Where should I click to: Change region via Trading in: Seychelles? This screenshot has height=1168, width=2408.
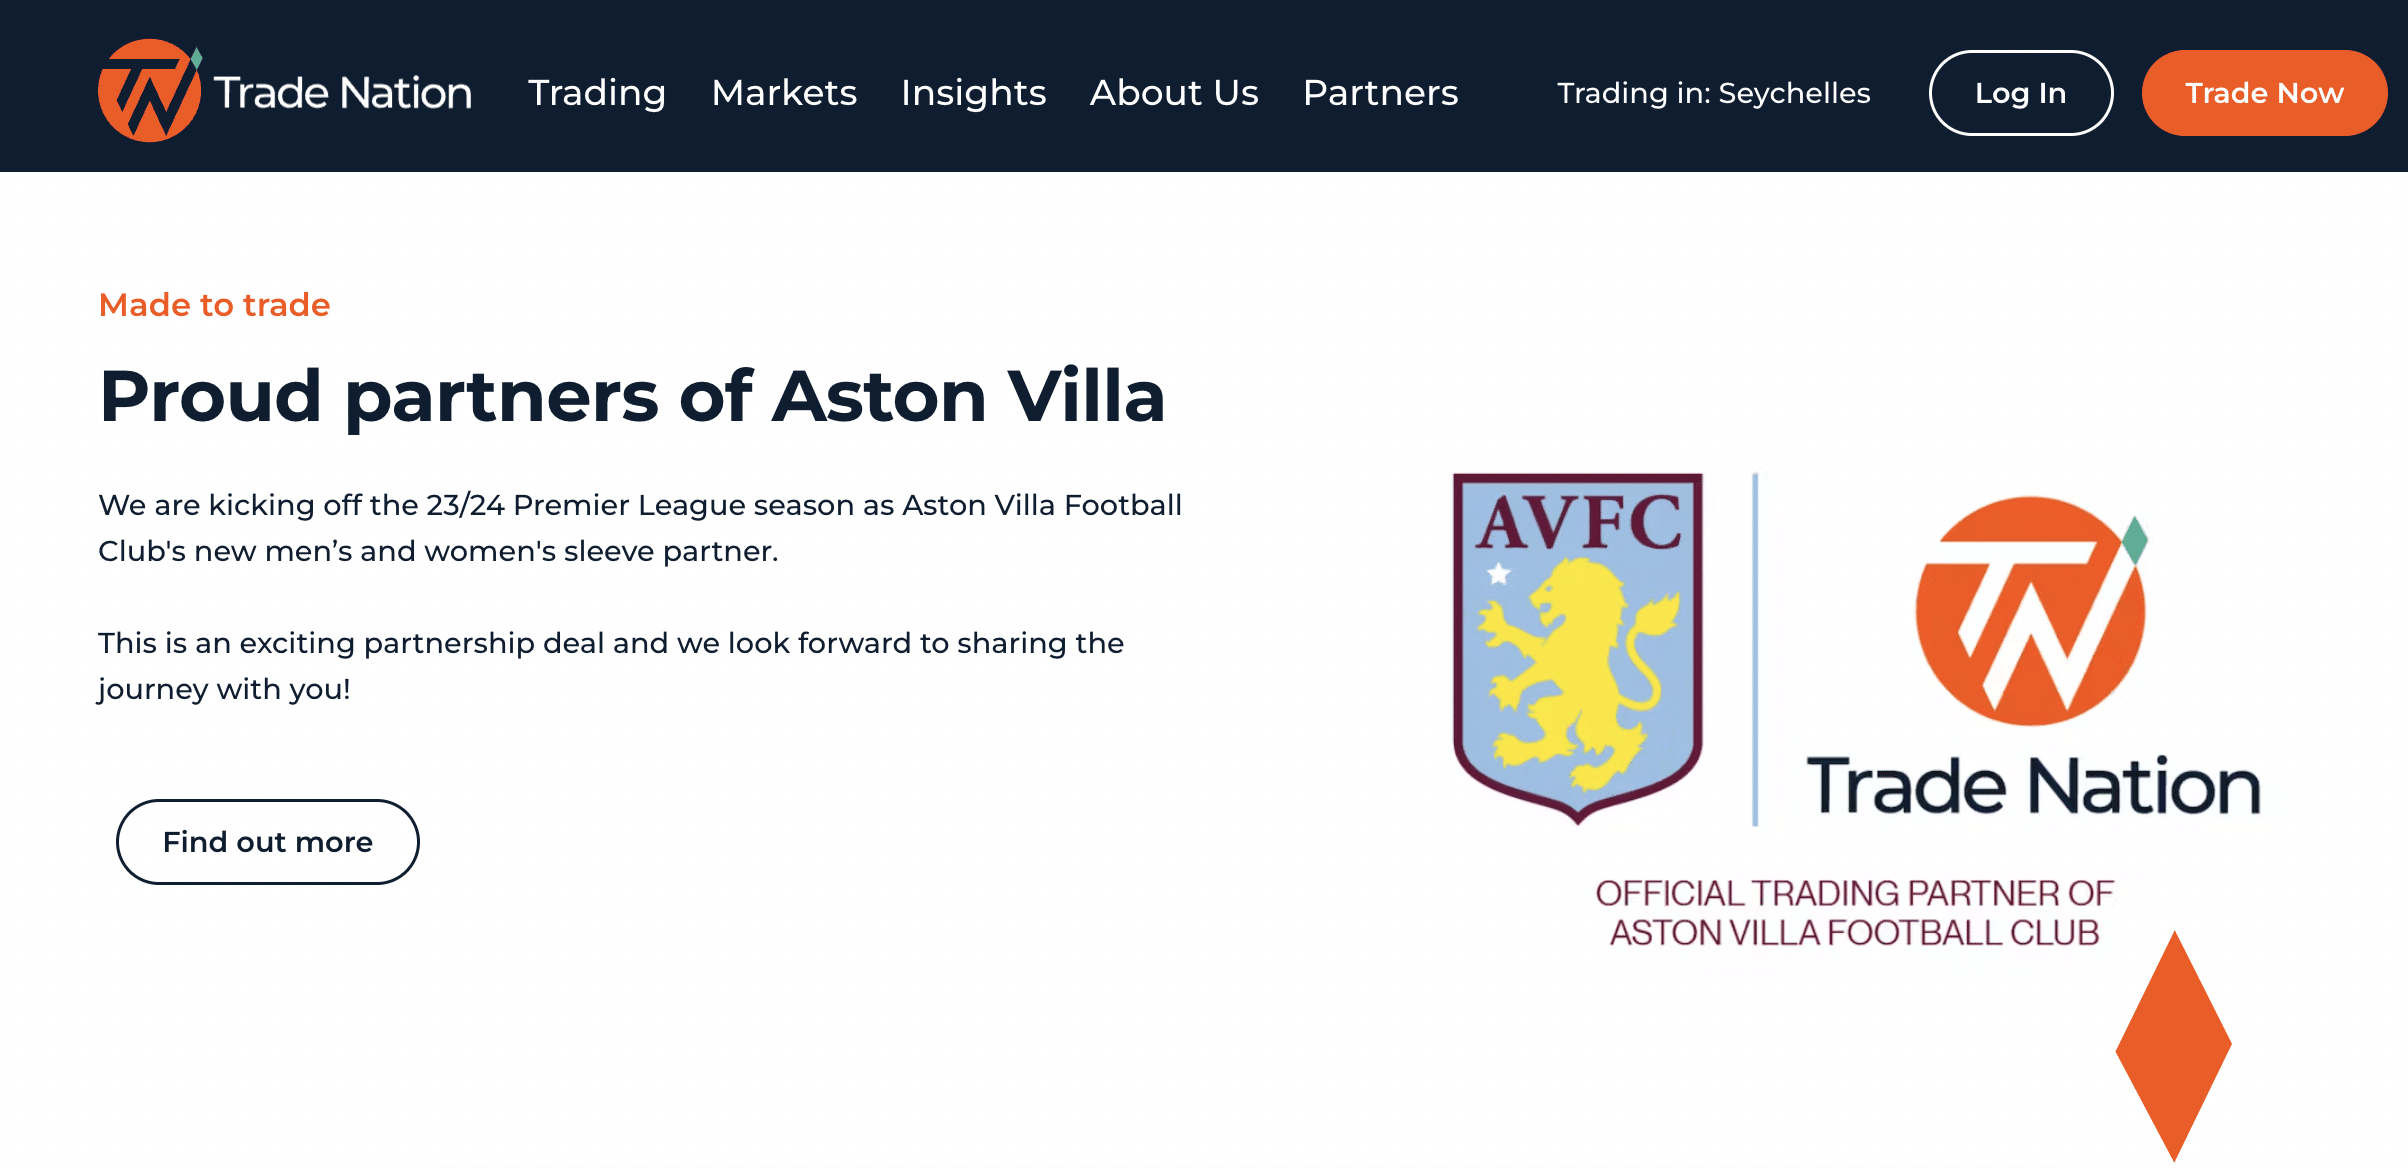1714,93
